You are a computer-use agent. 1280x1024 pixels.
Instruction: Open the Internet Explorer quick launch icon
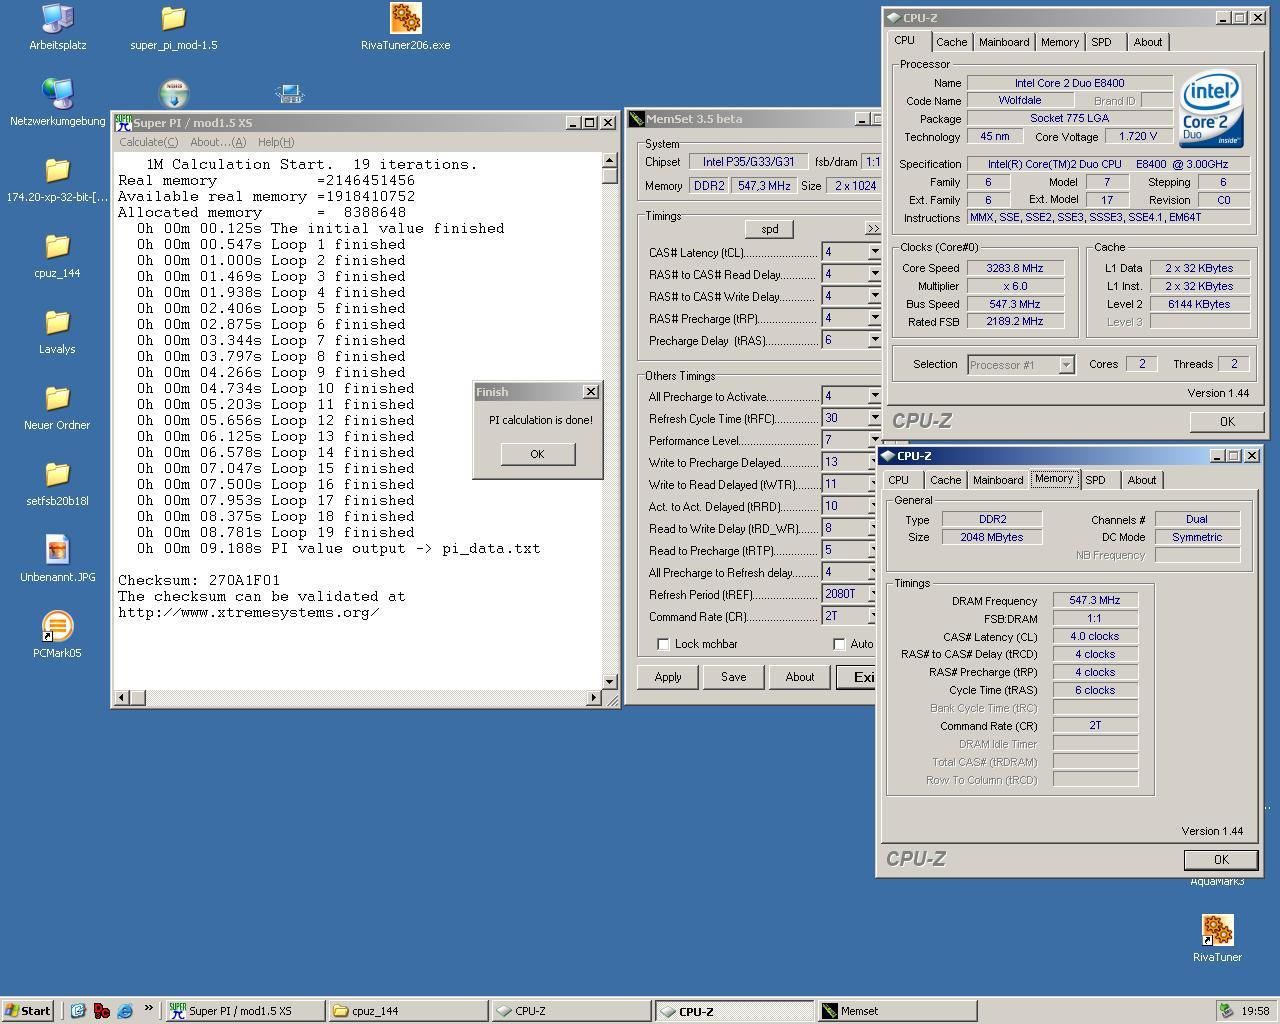click(125, 1011)
